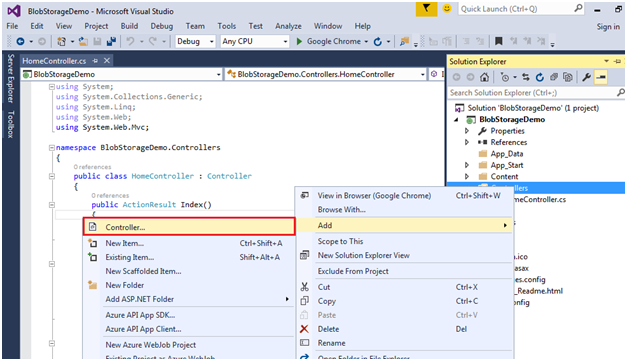Image resolution: width=627 pixels, height=361 pixels.
Task: Click the Search Solution Explorer field
Action: coord(536,93)
